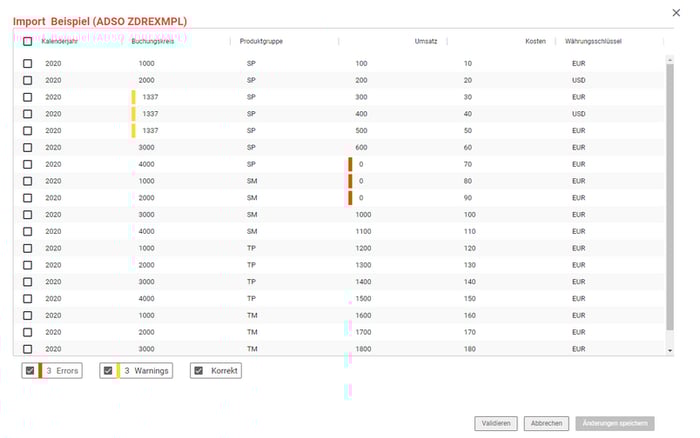Viewport: 700px width, 438px height.
Task: Toggle the 3 Errors filter
Action: 52,371
